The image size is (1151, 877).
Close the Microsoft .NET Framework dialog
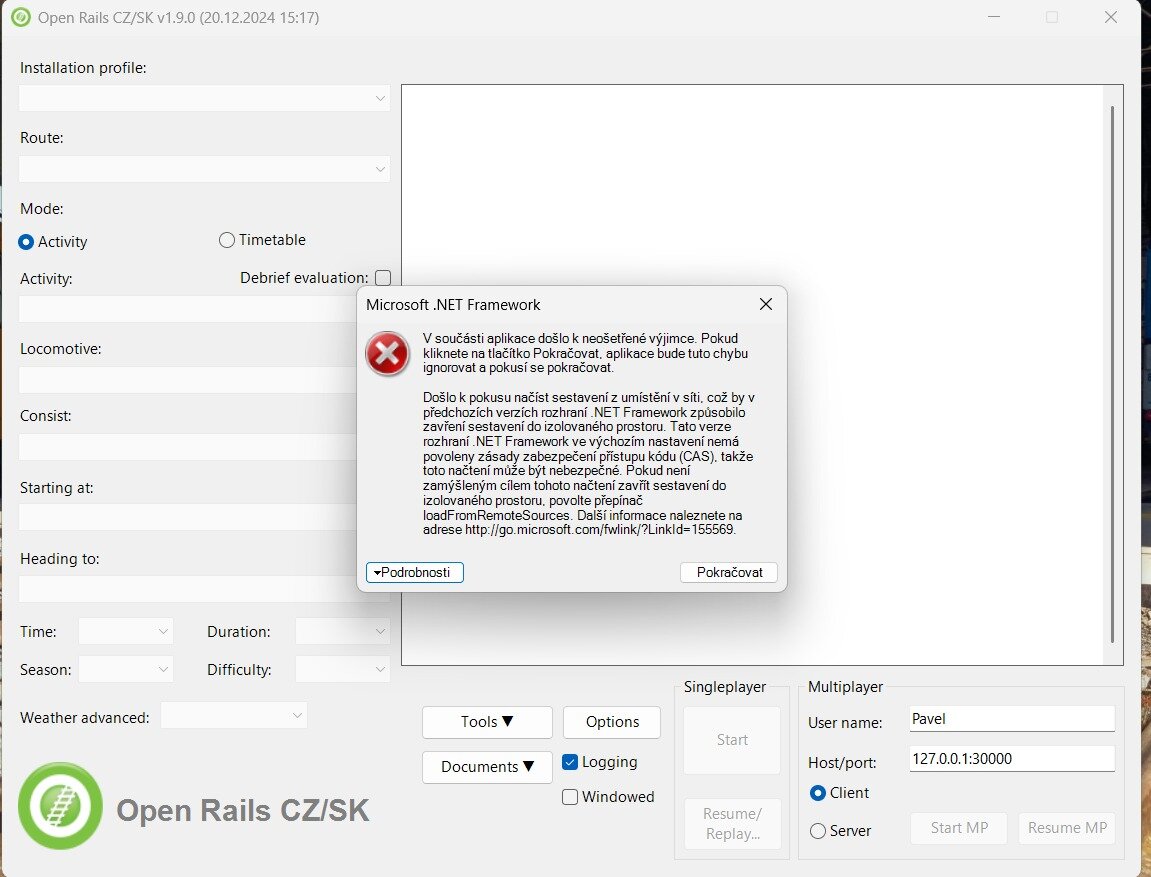pyautogui.click(x=765, y=304)
